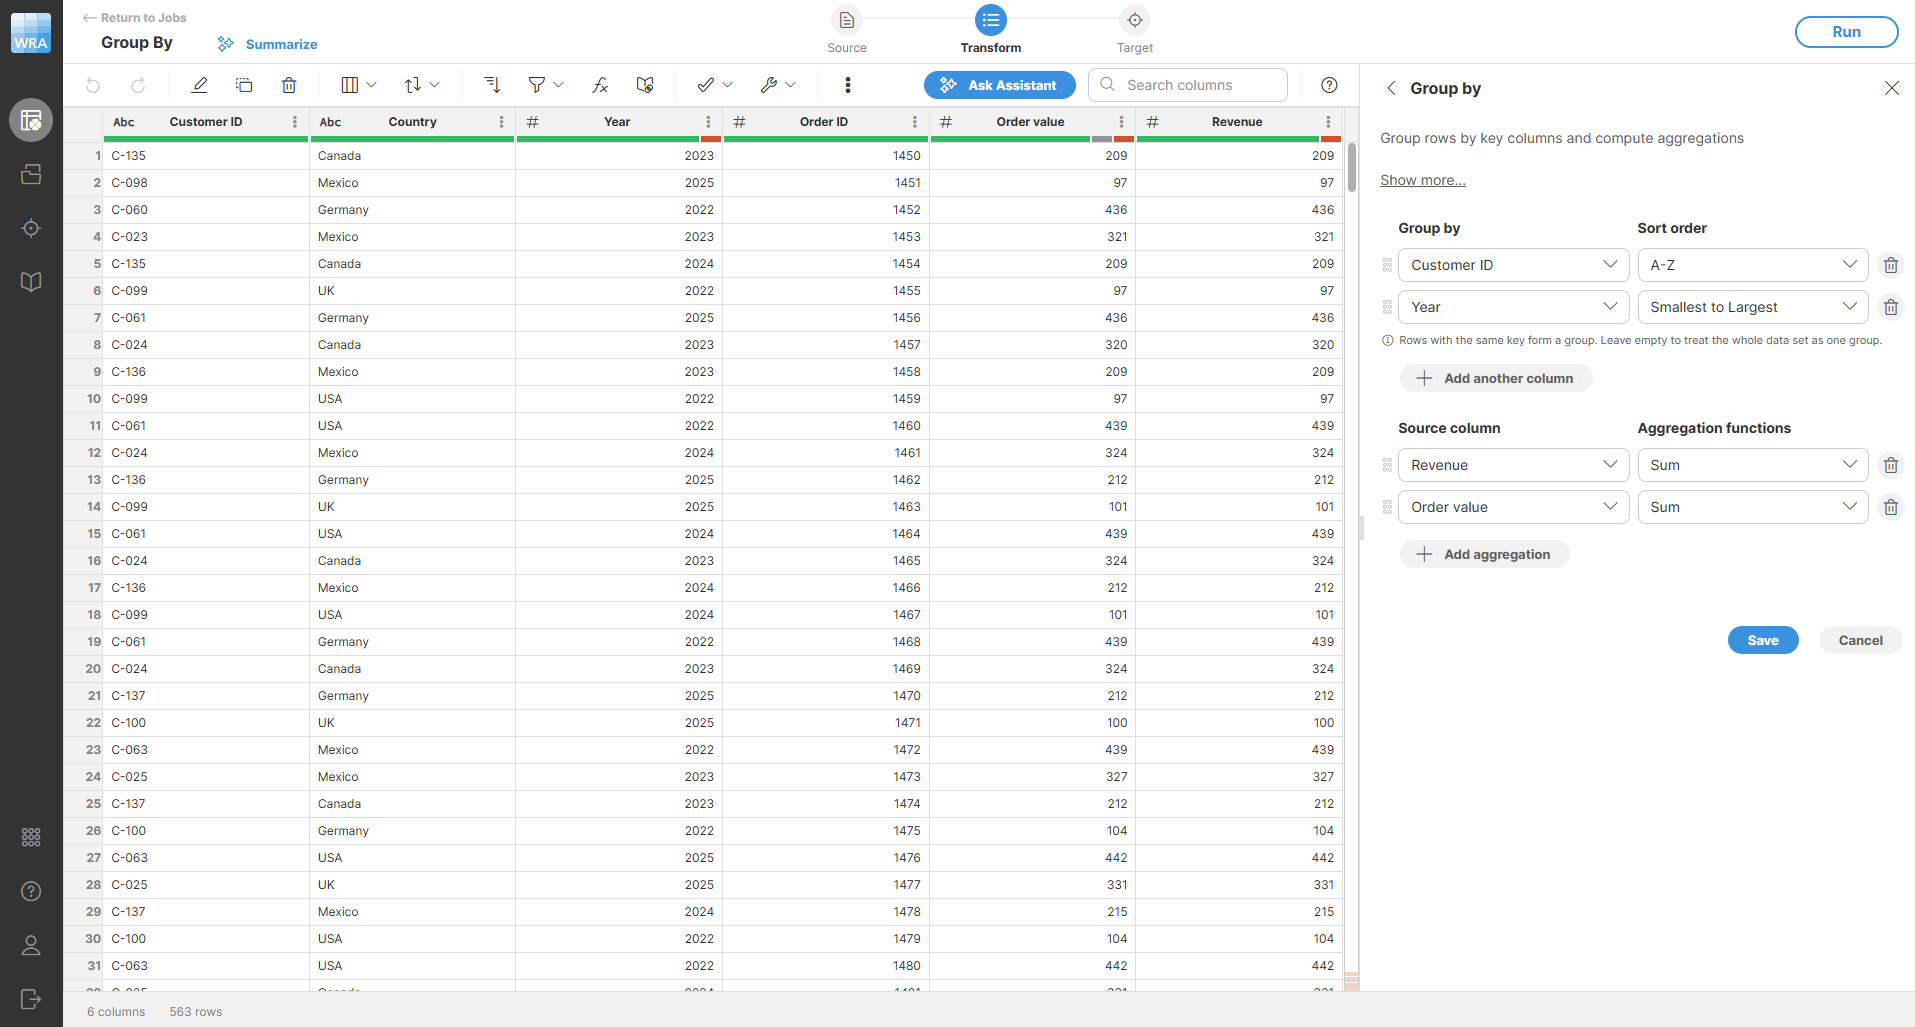1915x1027 pixels.
Task: Click the help question mark icon
Action: click(x=1329, y=85)
